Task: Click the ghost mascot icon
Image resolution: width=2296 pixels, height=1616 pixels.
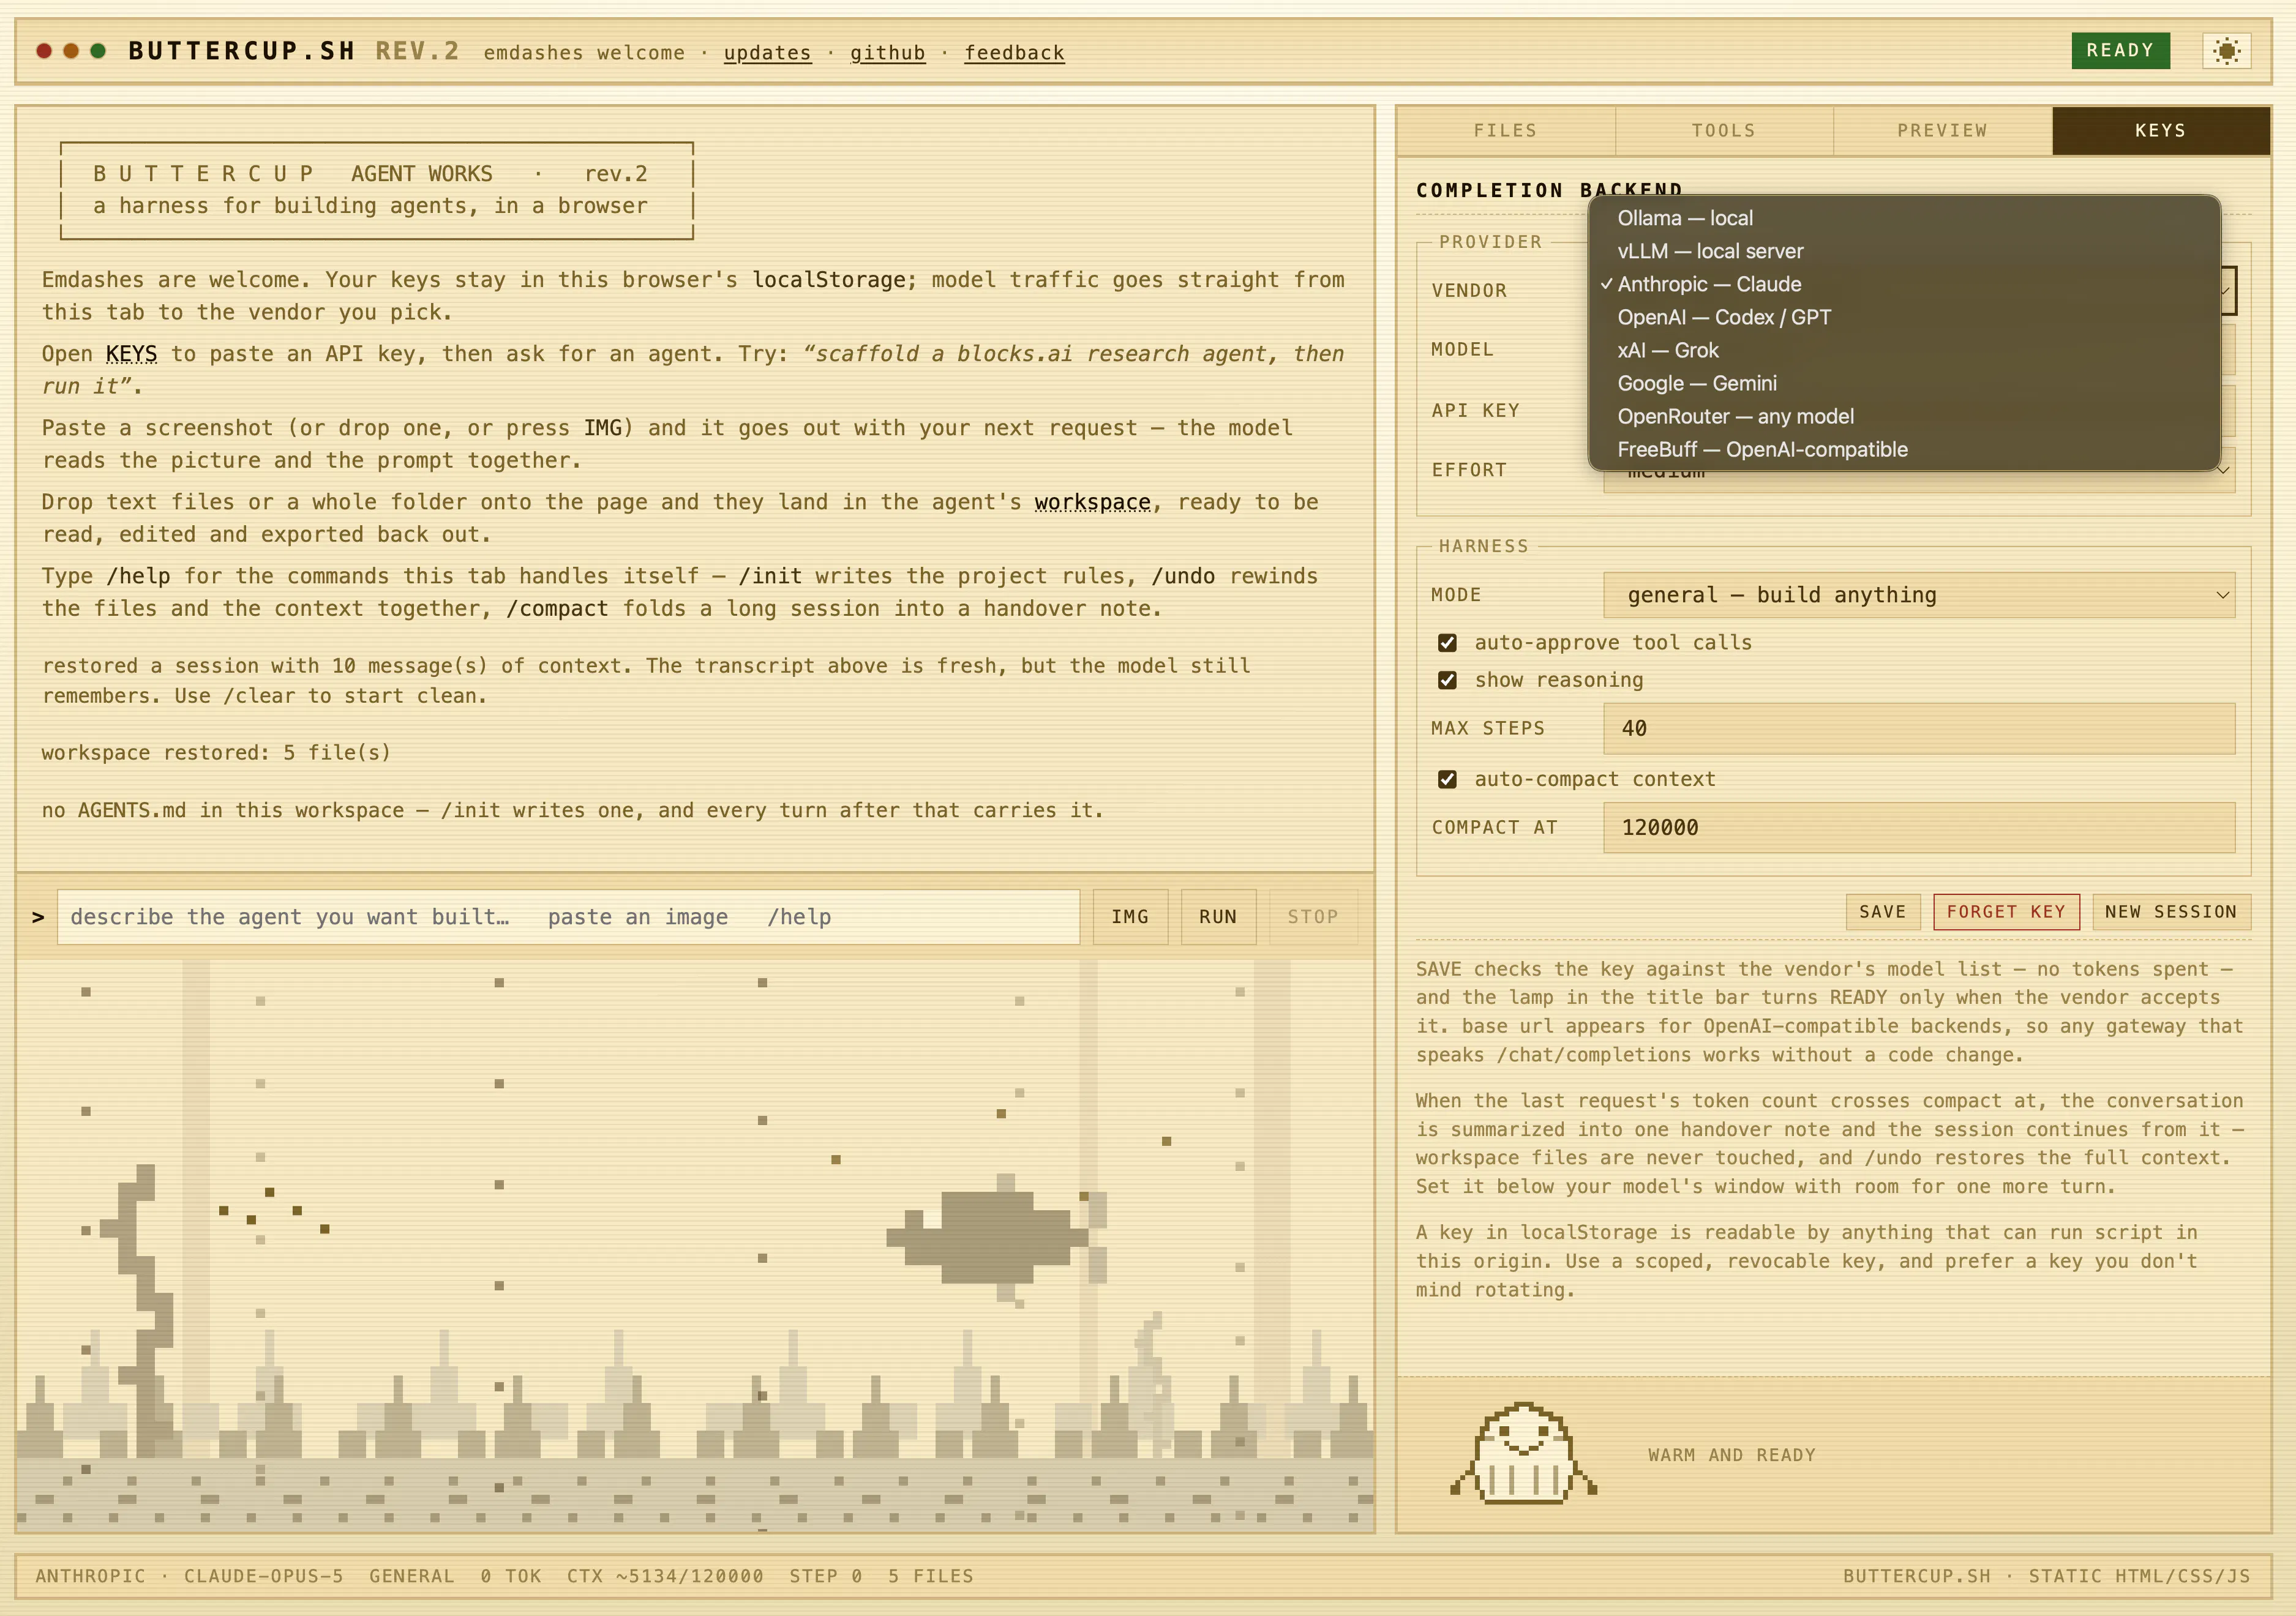Action: [1523, 1452]
